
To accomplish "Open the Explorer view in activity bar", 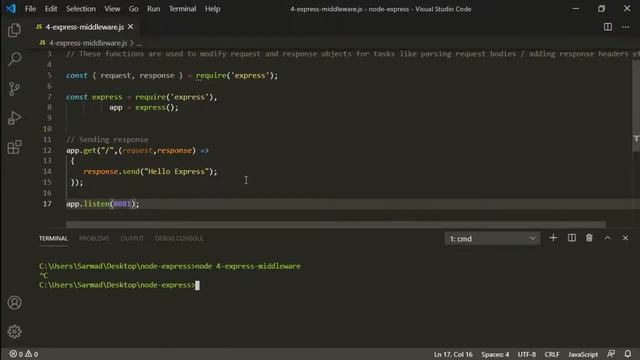I will point(14,30).
